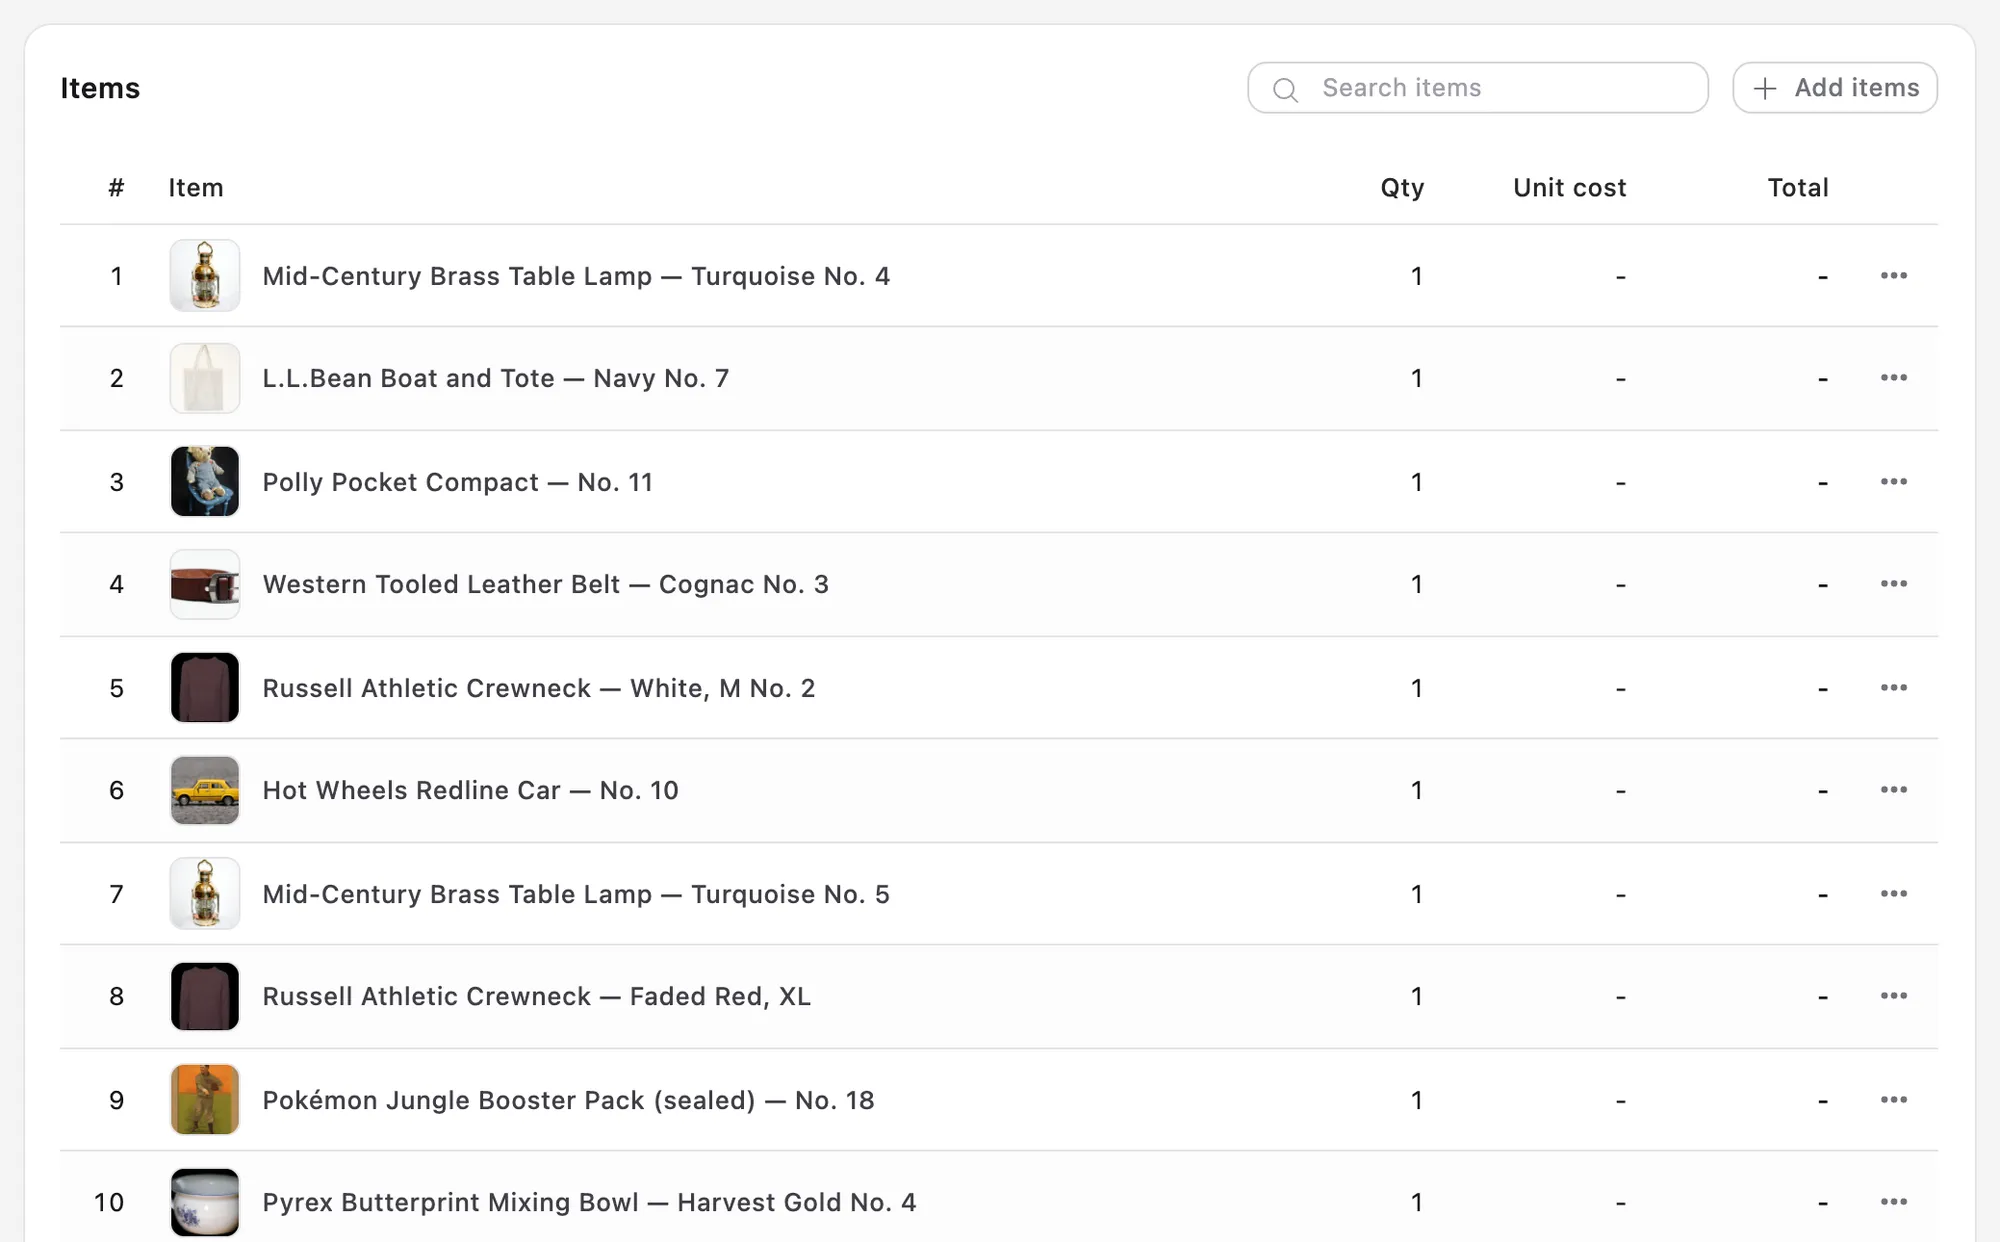Select 'Russell Athletic Crewneck — Faded Red, XL'
Image resolution: width=2000 pixels, height=1242 pixels.
(x=536, y=996)
